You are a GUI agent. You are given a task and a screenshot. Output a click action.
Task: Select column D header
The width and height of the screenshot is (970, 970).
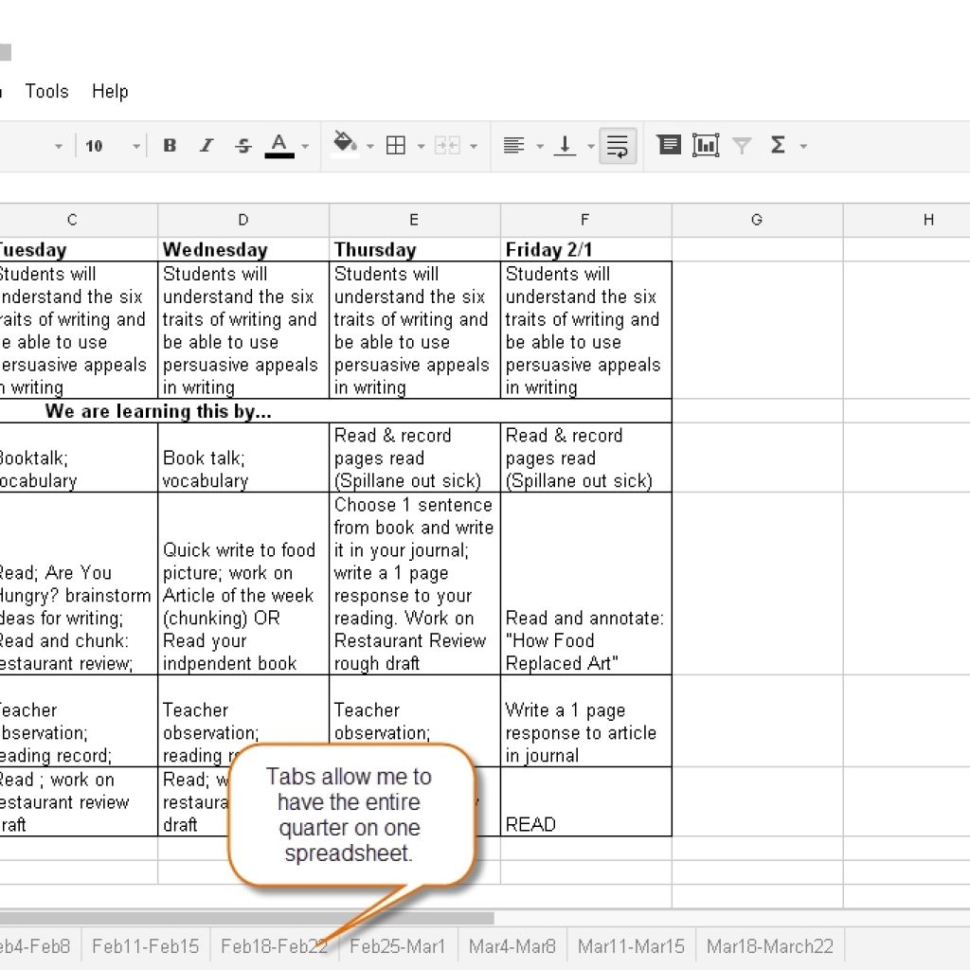(x=243, y=220)
